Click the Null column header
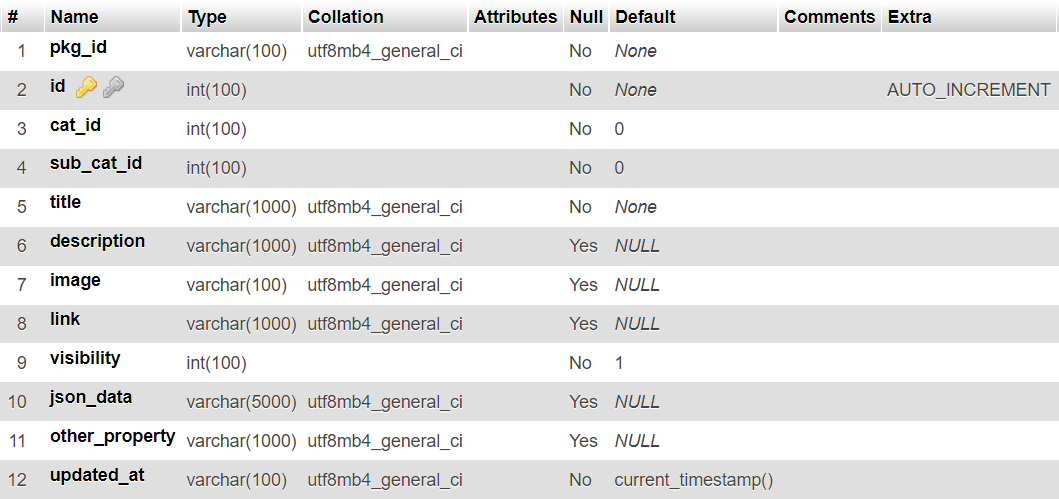Image resolution: width=1059 pixels, height=499 pixels. point(586,17)
